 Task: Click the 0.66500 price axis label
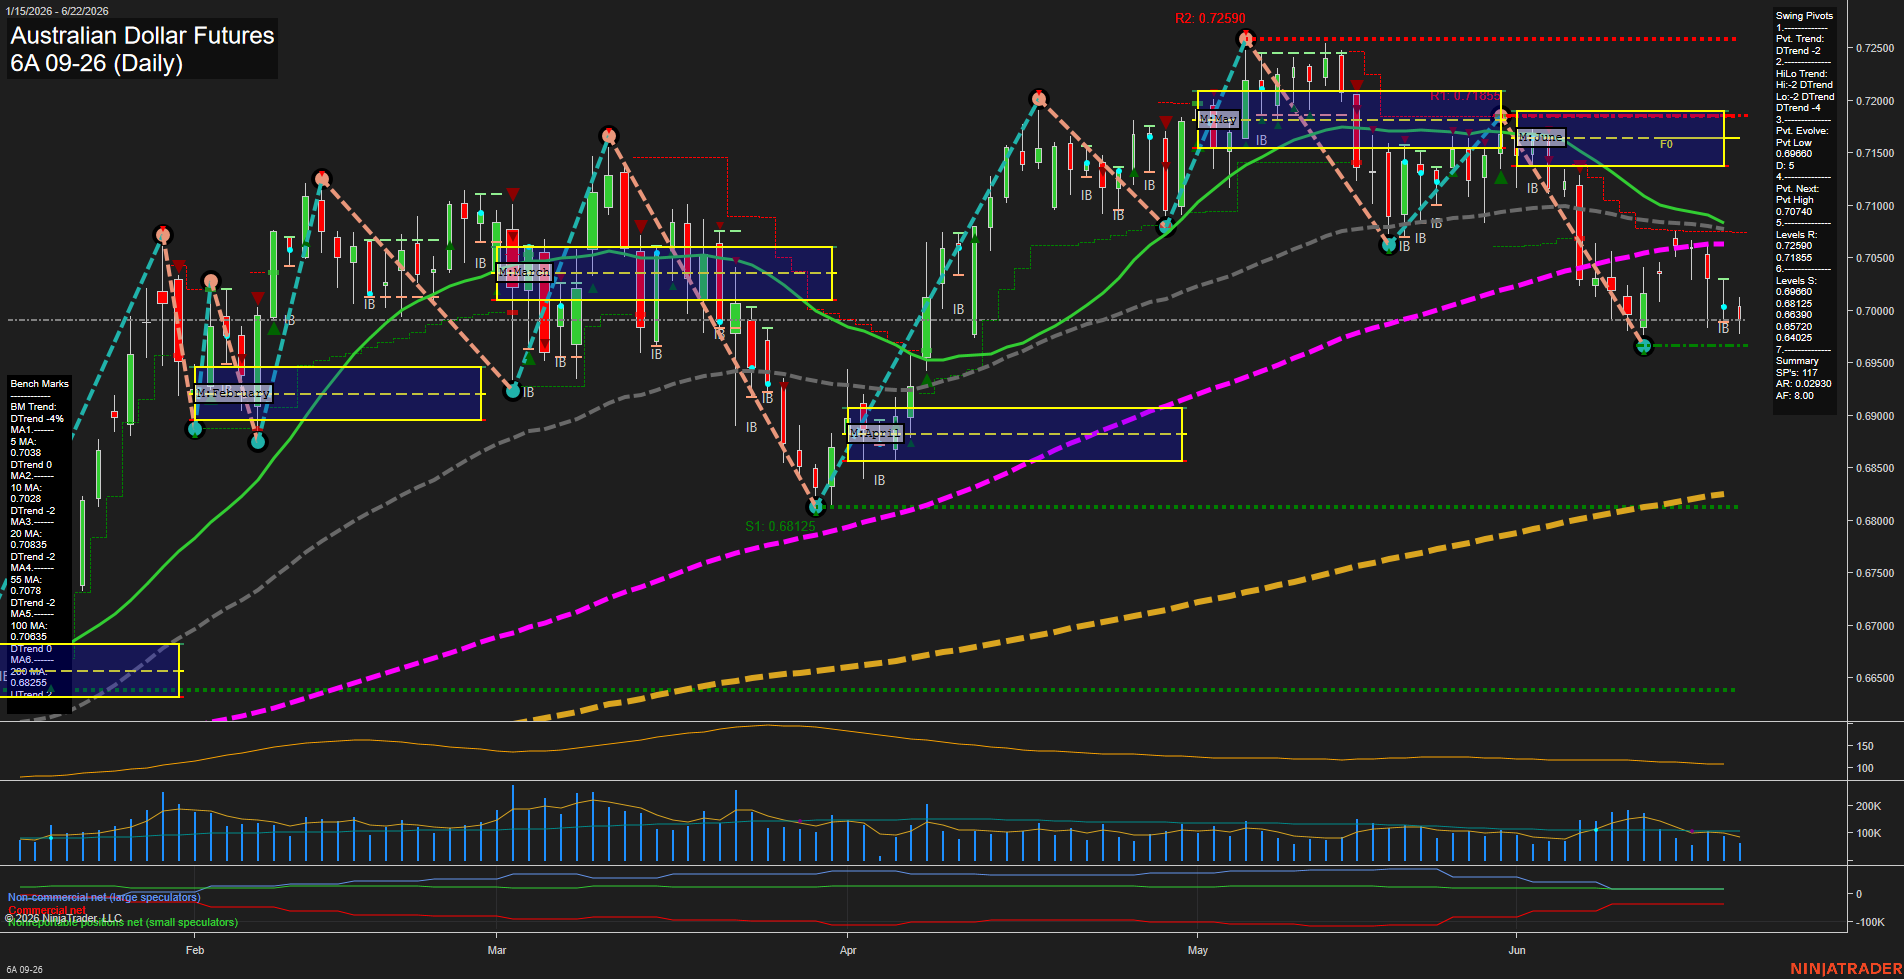coord(1875,678)
